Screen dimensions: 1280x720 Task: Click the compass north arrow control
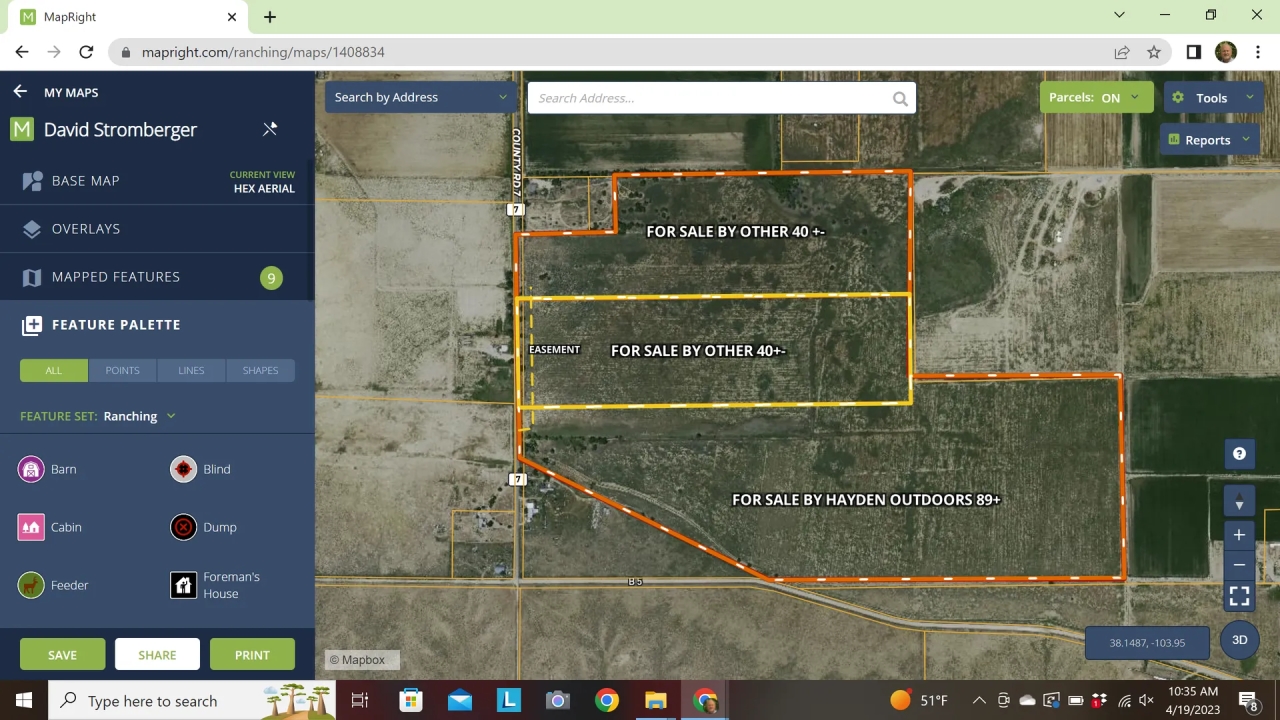tap(1239, 502)
